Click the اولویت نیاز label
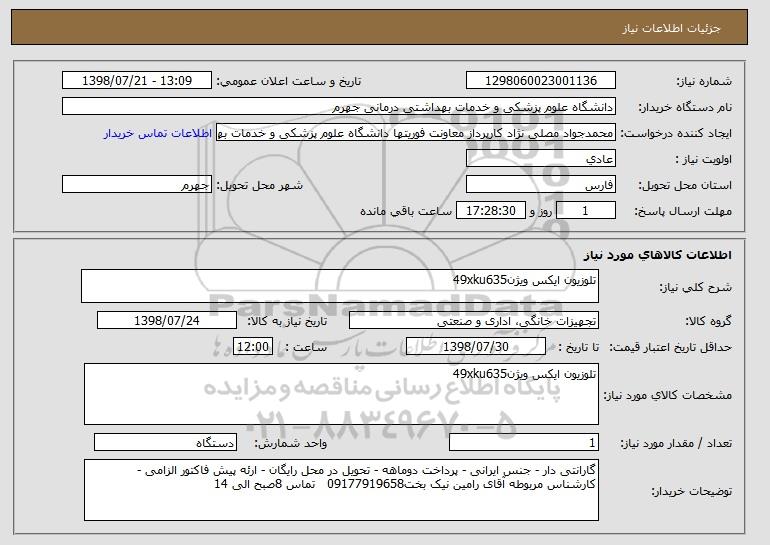This screenshot has width=770, height=545. [x=703, y=160]
